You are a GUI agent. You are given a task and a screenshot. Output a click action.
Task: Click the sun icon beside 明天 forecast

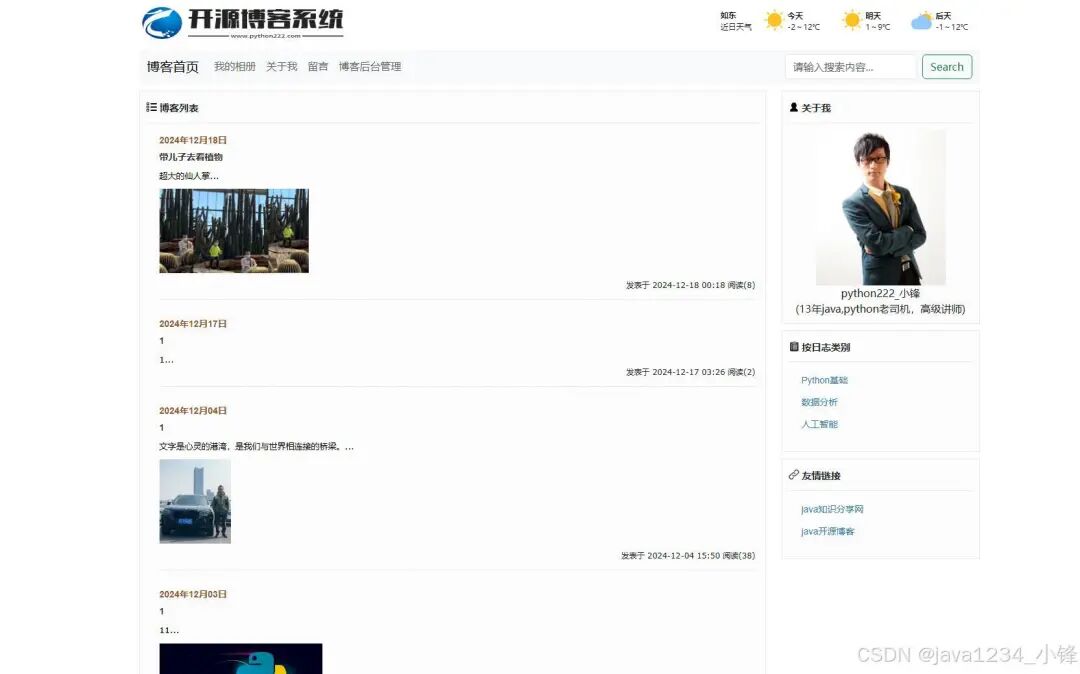[x=852, y=19]
